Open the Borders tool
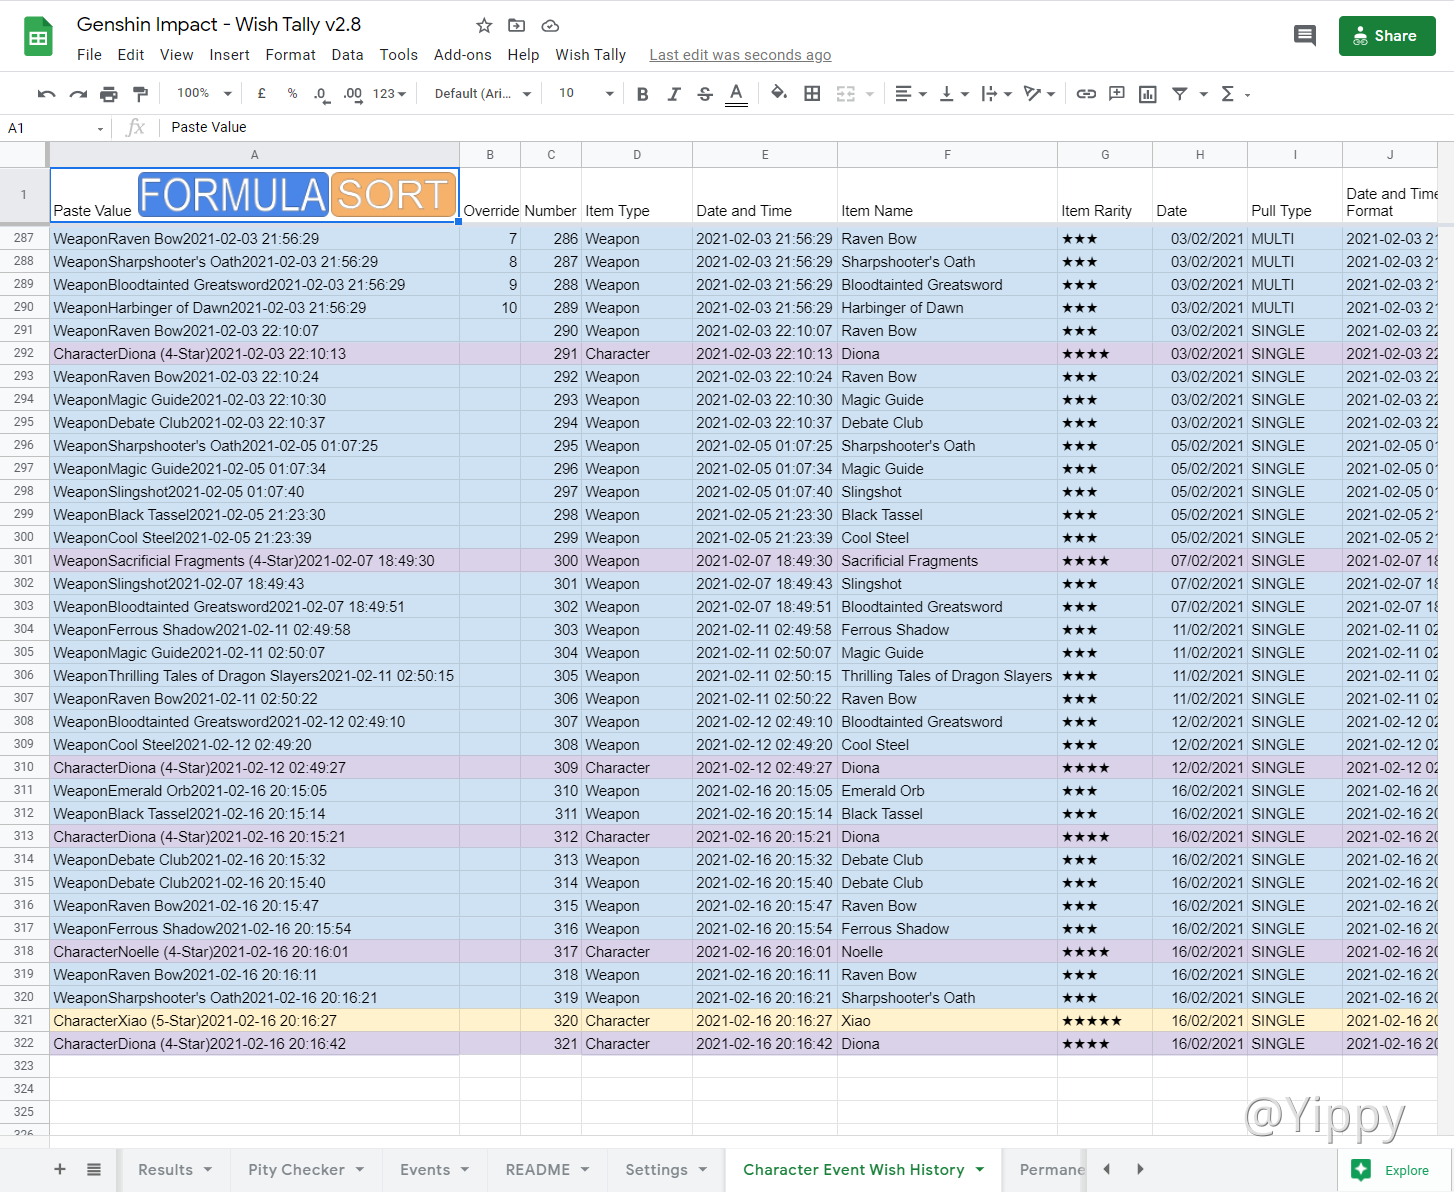Screen dimensions: 1454x1192 pos(812,94)
